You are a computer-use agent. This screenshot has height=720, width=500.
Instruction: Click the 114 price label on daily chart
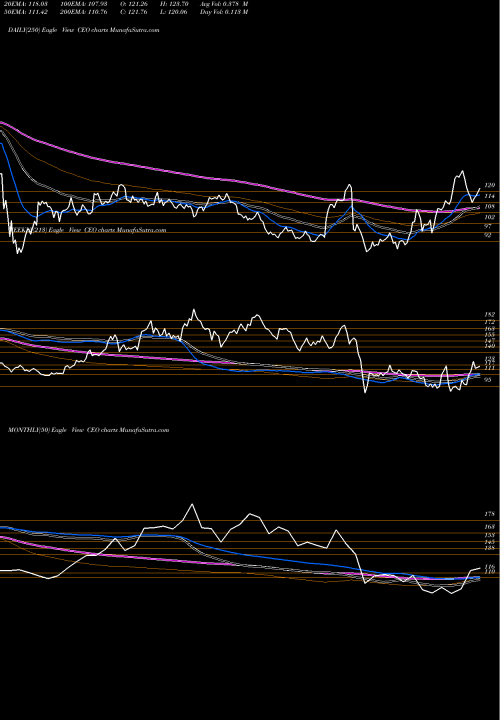490,196
